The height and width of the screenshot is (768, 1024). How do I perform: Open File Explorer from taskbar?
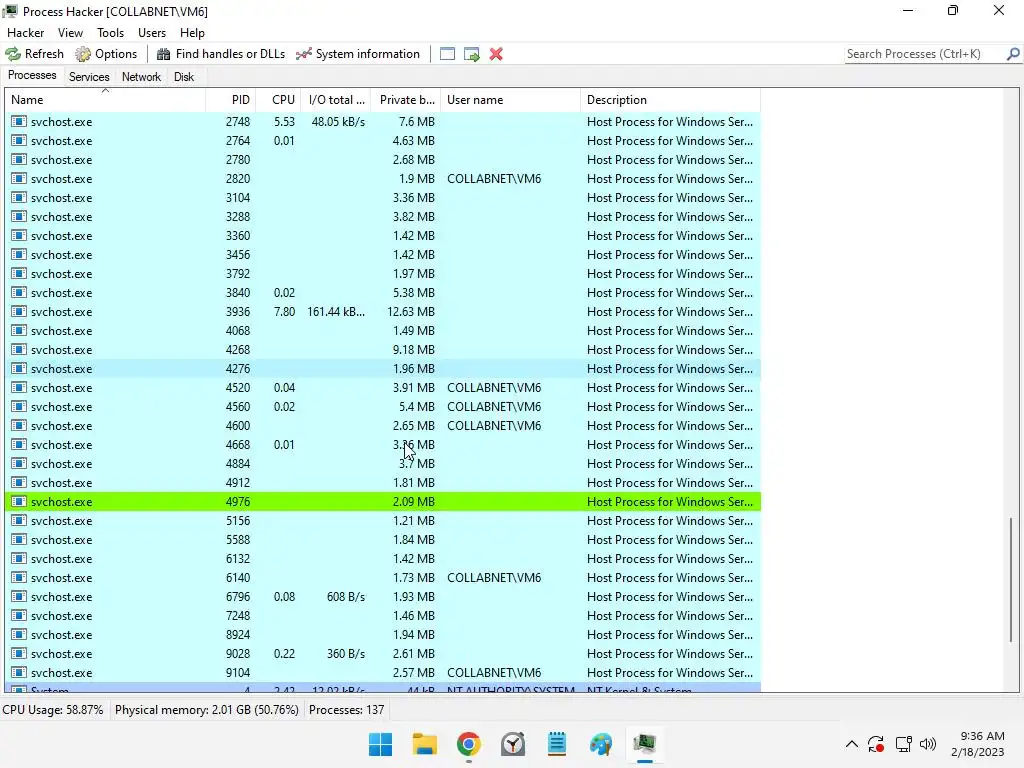(424, 744)
